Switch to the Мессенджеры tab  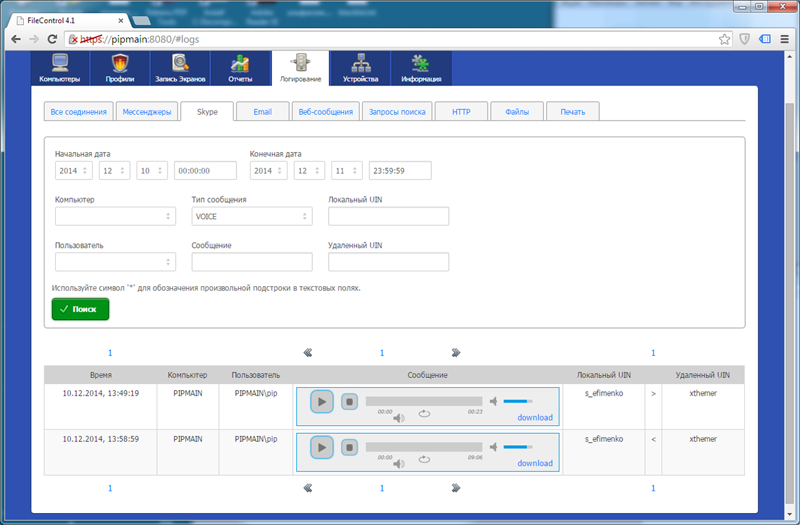click(x=146, y=112)
